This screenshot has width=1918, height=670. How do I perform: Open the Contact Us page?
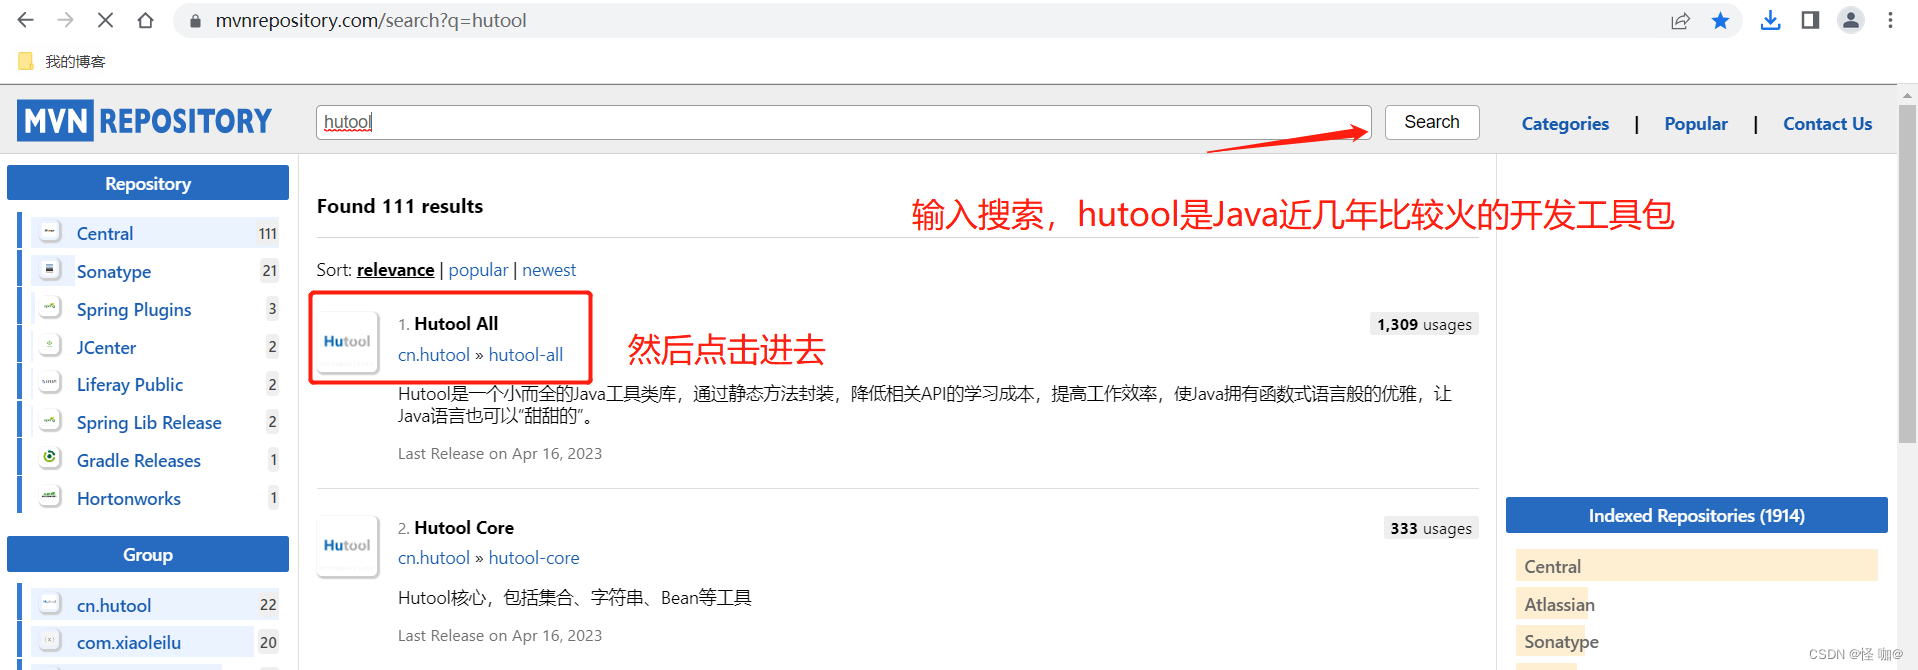pos(1827,124)
